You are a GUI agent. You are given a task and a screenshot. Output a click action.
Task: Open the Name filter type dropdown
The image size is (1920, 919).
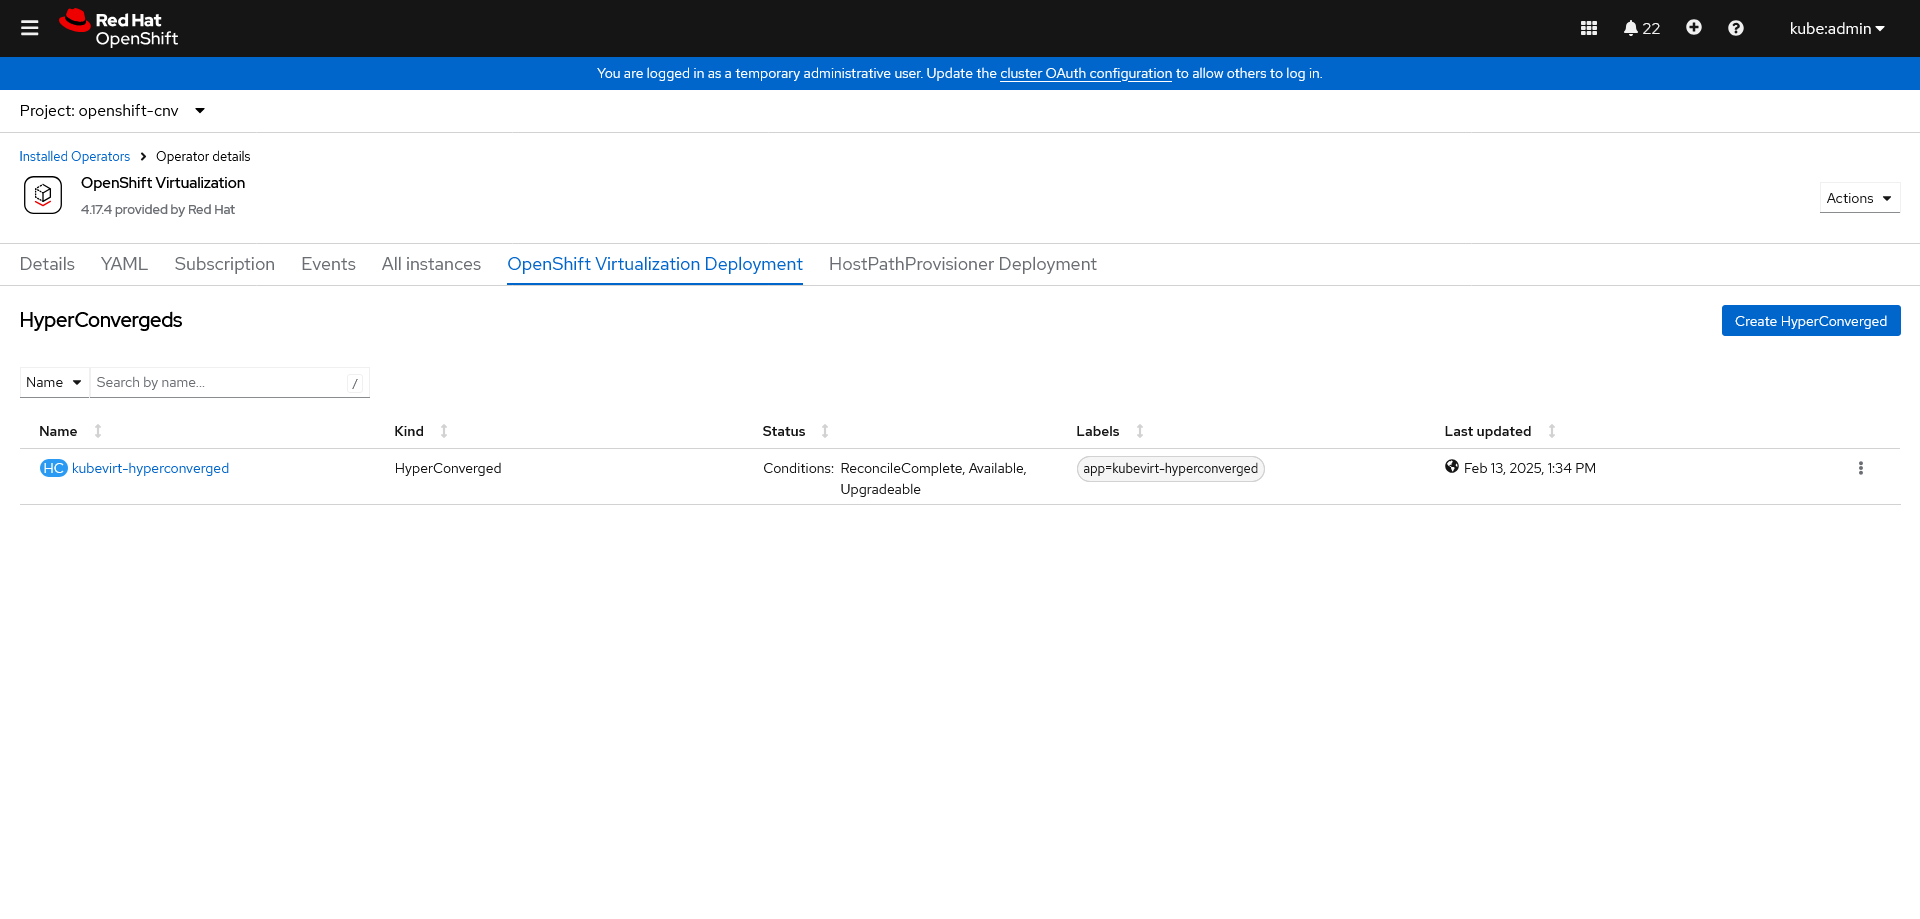(54, 382)
